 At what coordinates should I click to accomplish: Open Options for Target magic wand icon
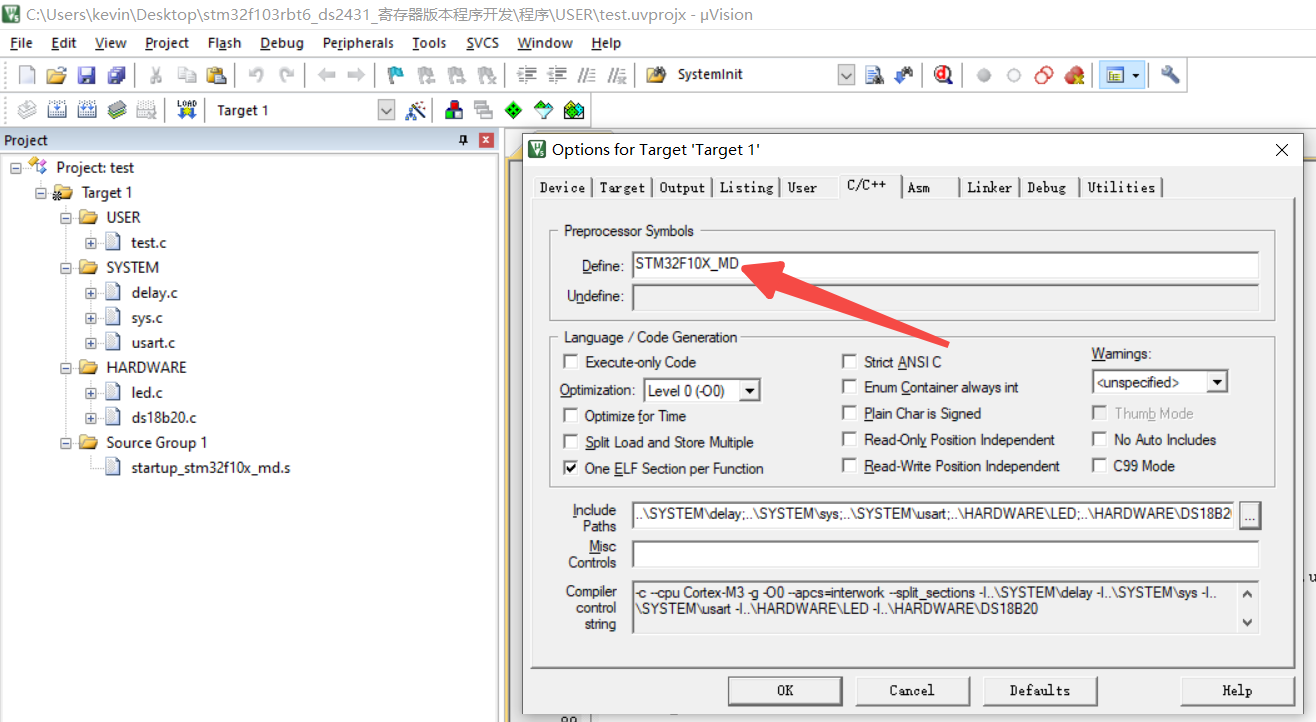pos(416,110)
